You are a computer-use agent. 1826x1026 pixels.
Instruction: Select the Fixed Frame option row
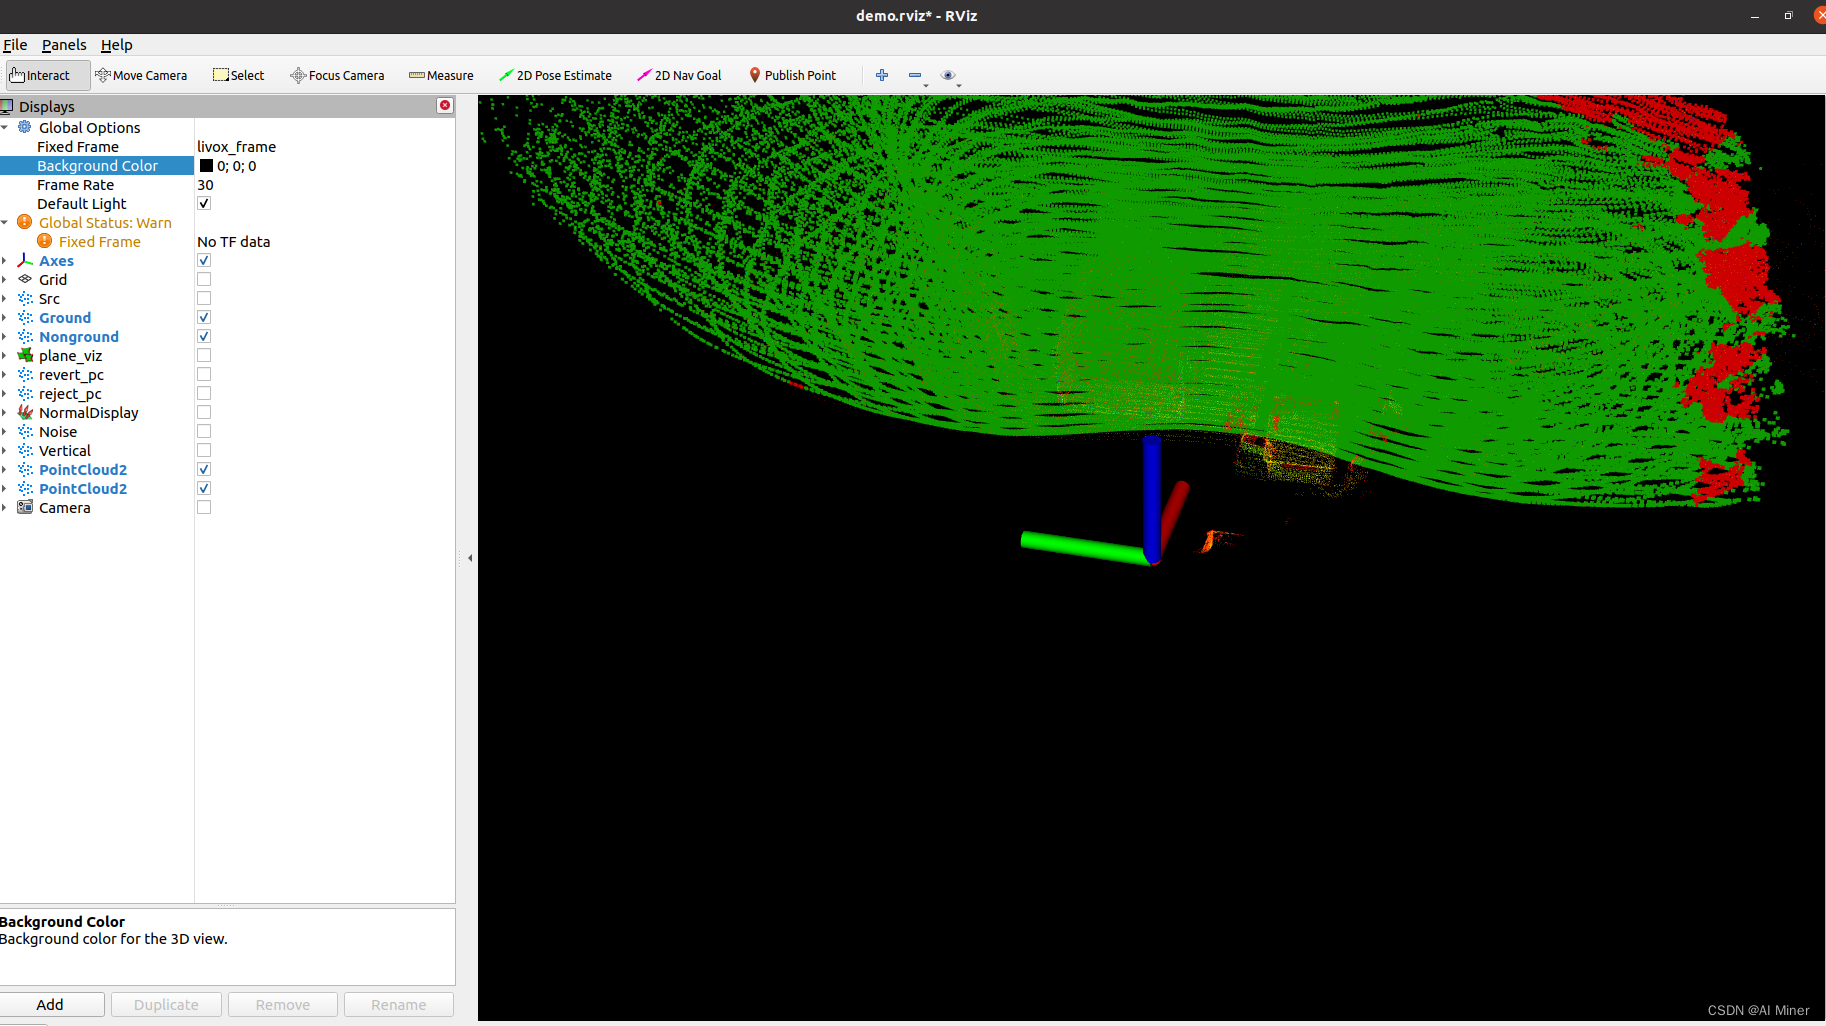(227, 146)
